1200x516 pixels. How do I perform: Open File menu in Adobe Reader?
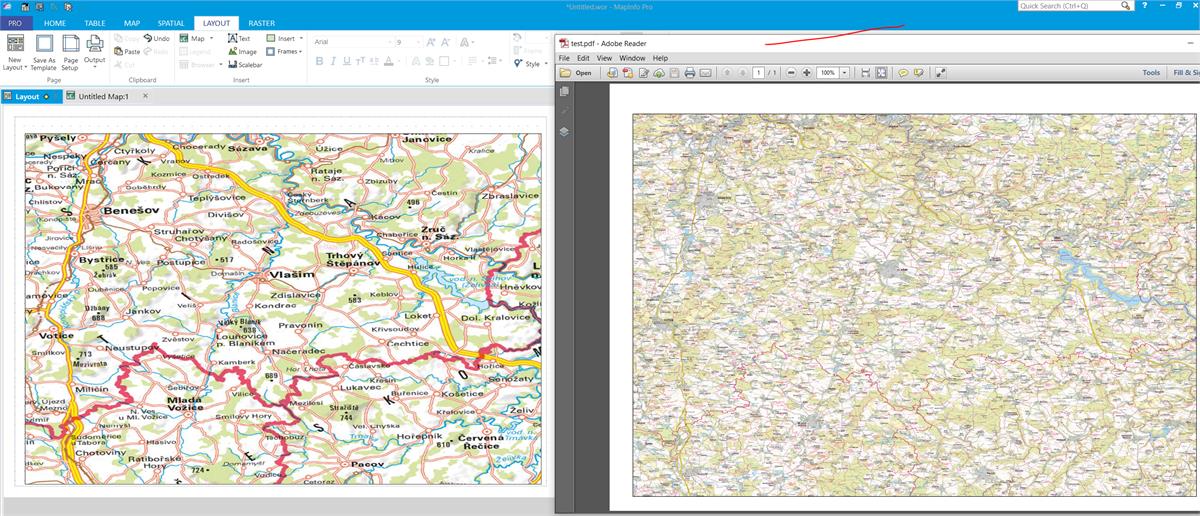tap(565, 58)
